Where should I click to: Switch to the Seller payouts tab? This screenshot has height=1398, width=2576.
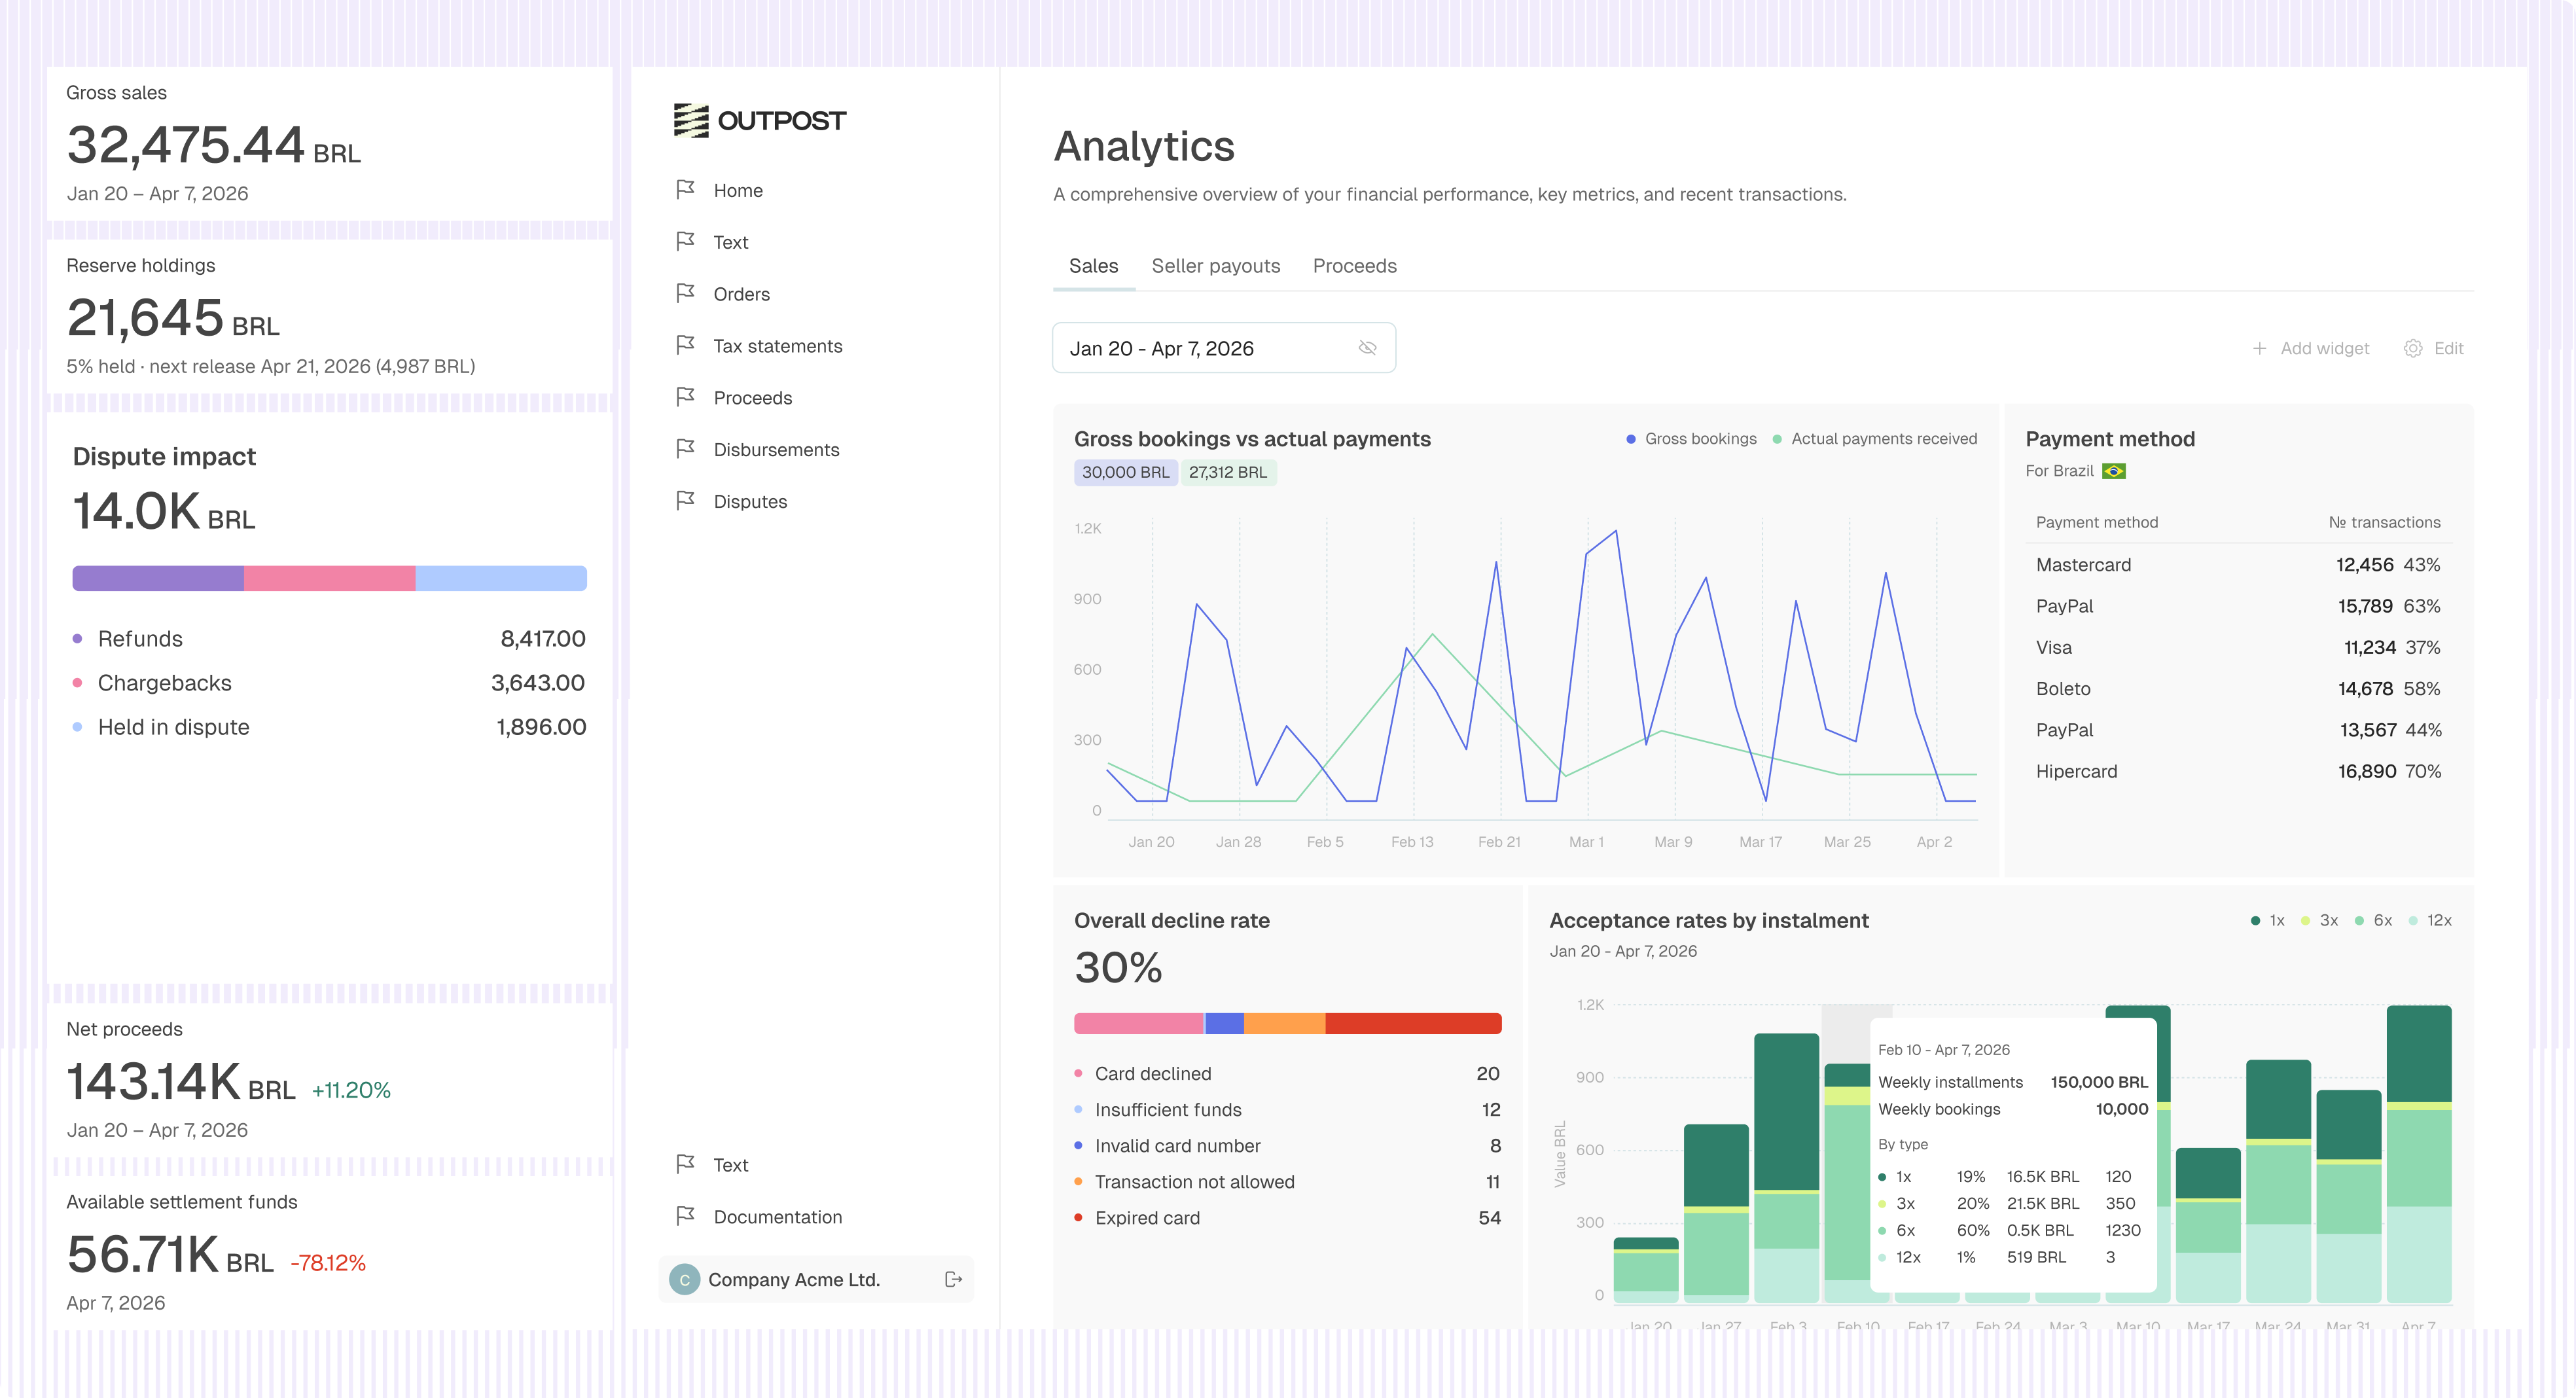[1215, 266]
